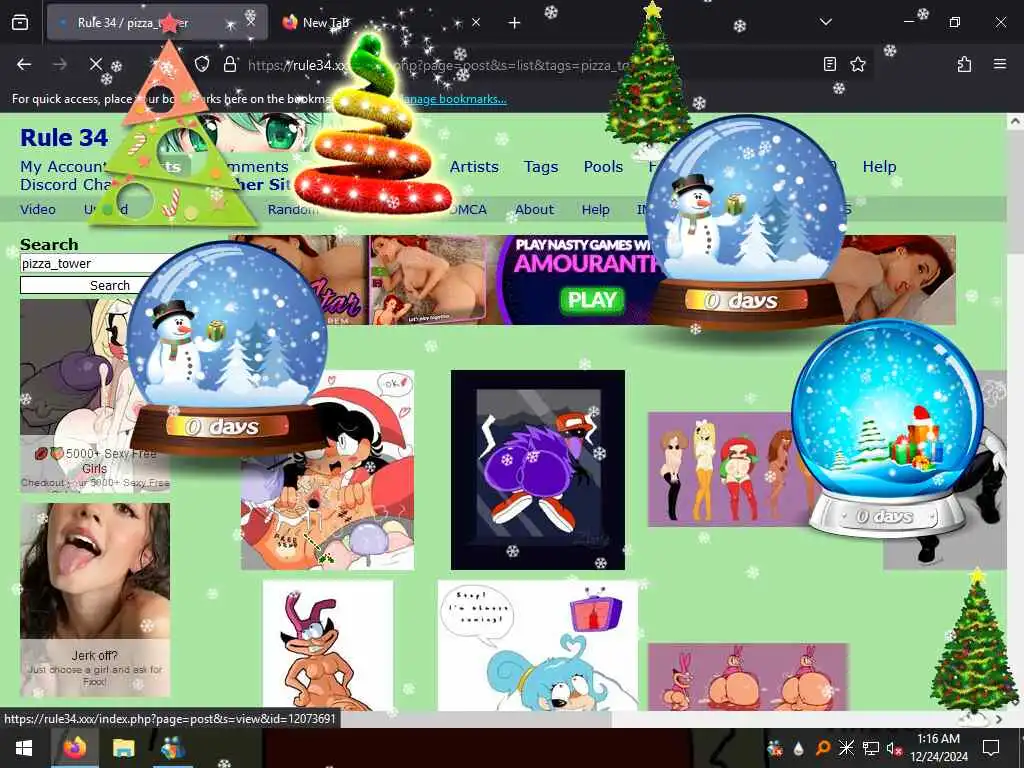This screenshot has width=1024, height=768.
Task: Click the two-people app taskbar icon
Action: pos(172,748)
